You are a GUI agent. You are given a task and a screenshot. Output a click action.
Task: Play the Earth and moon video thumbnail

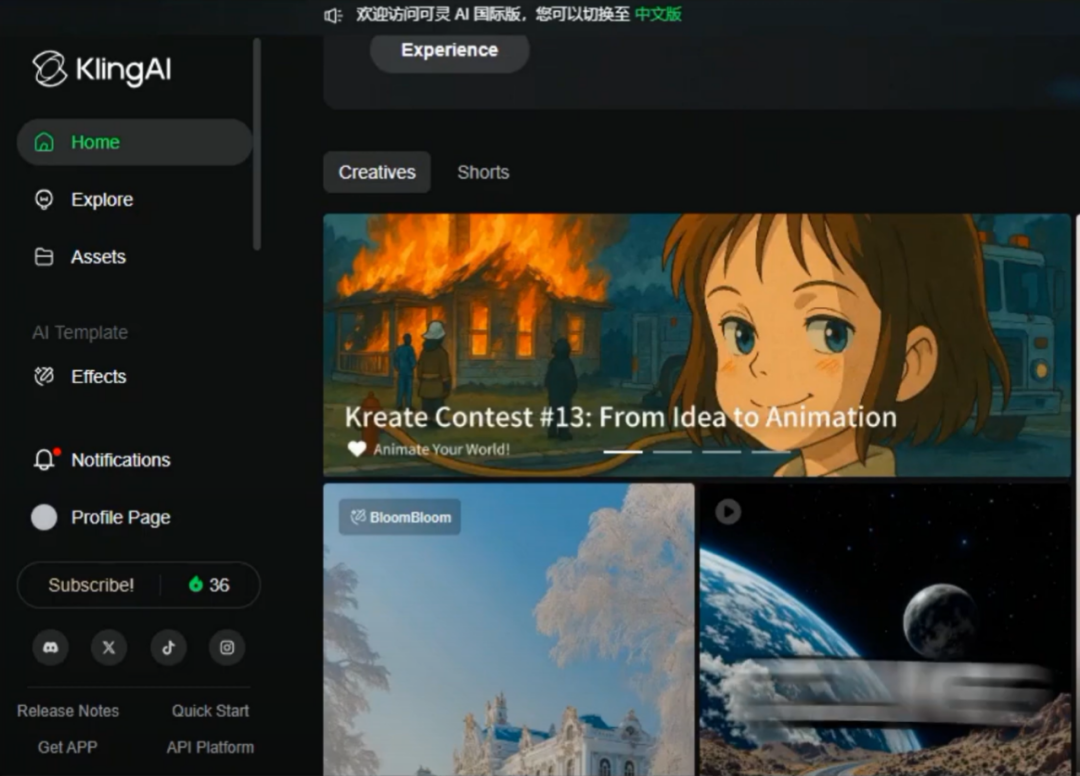(x=728, y=512)
